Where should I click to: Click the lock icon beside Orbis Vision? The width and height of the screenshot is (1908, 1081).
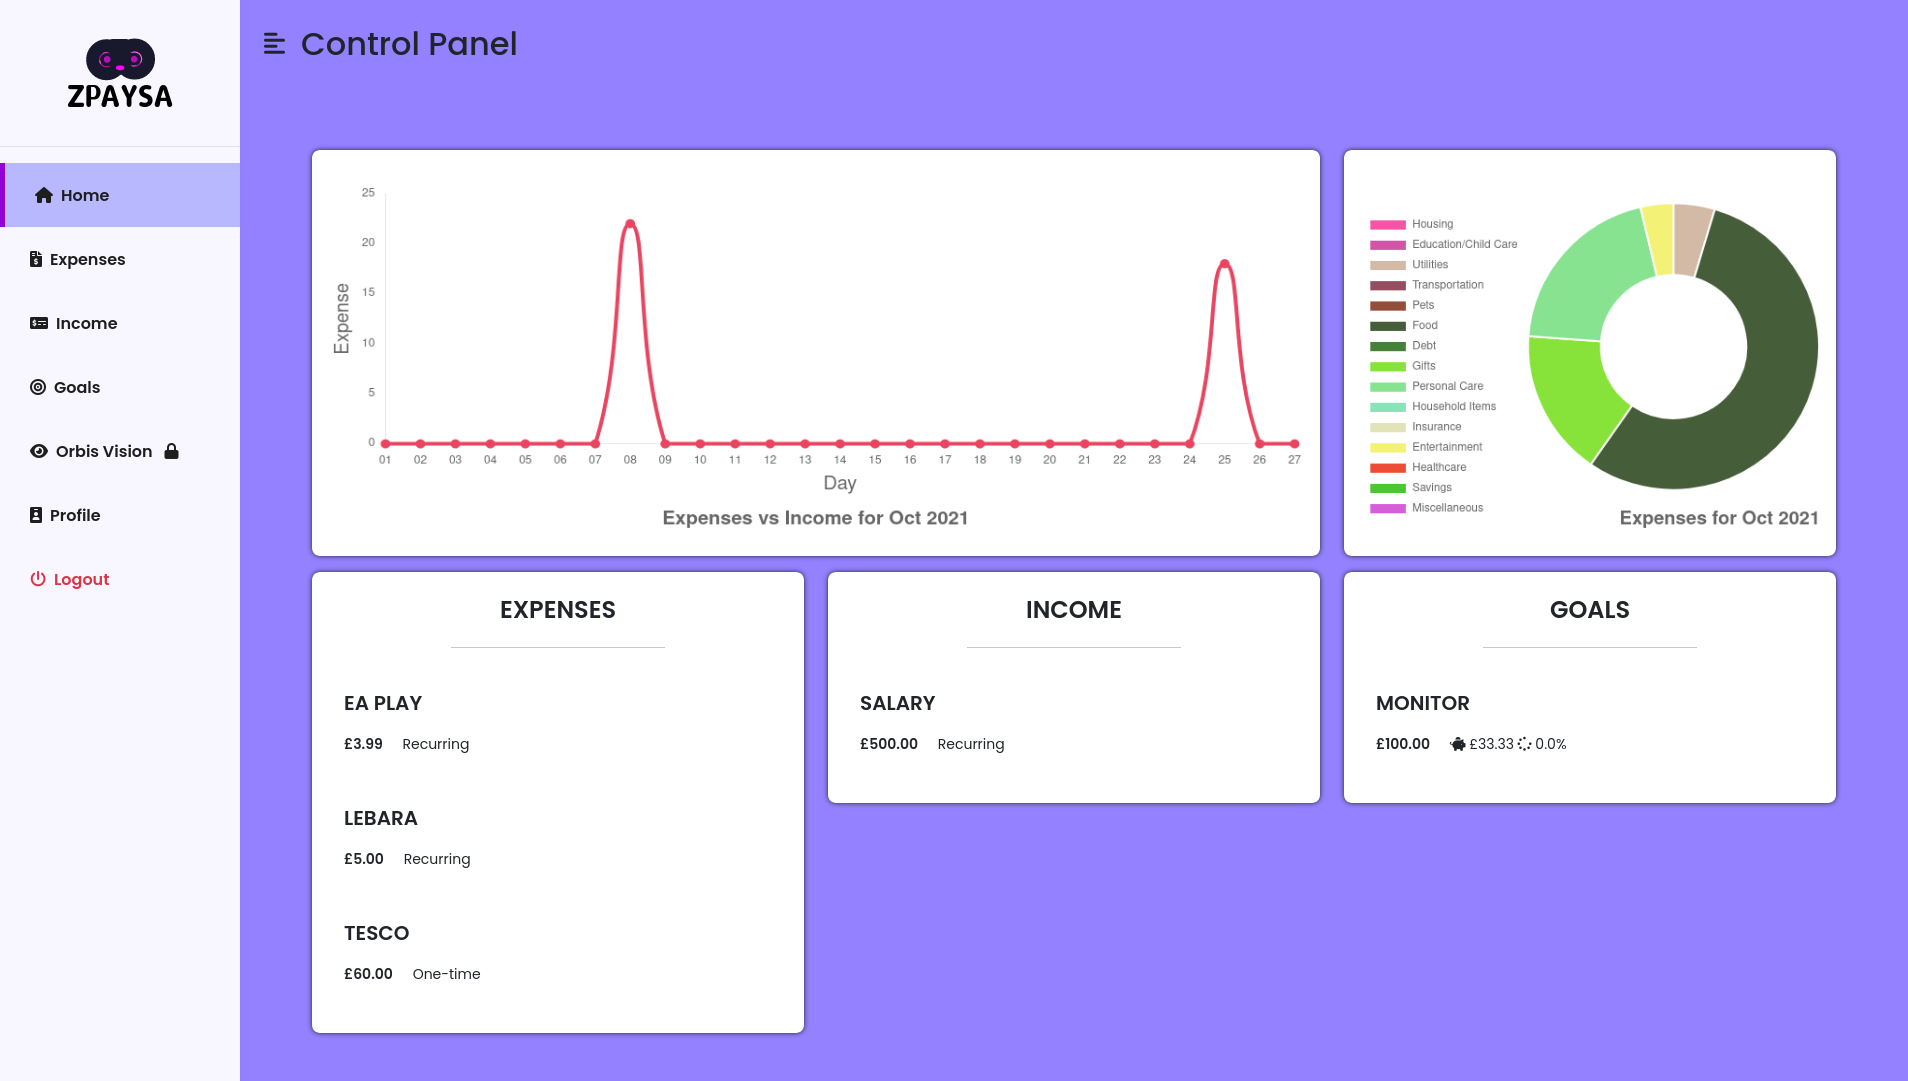pos(171,451)
